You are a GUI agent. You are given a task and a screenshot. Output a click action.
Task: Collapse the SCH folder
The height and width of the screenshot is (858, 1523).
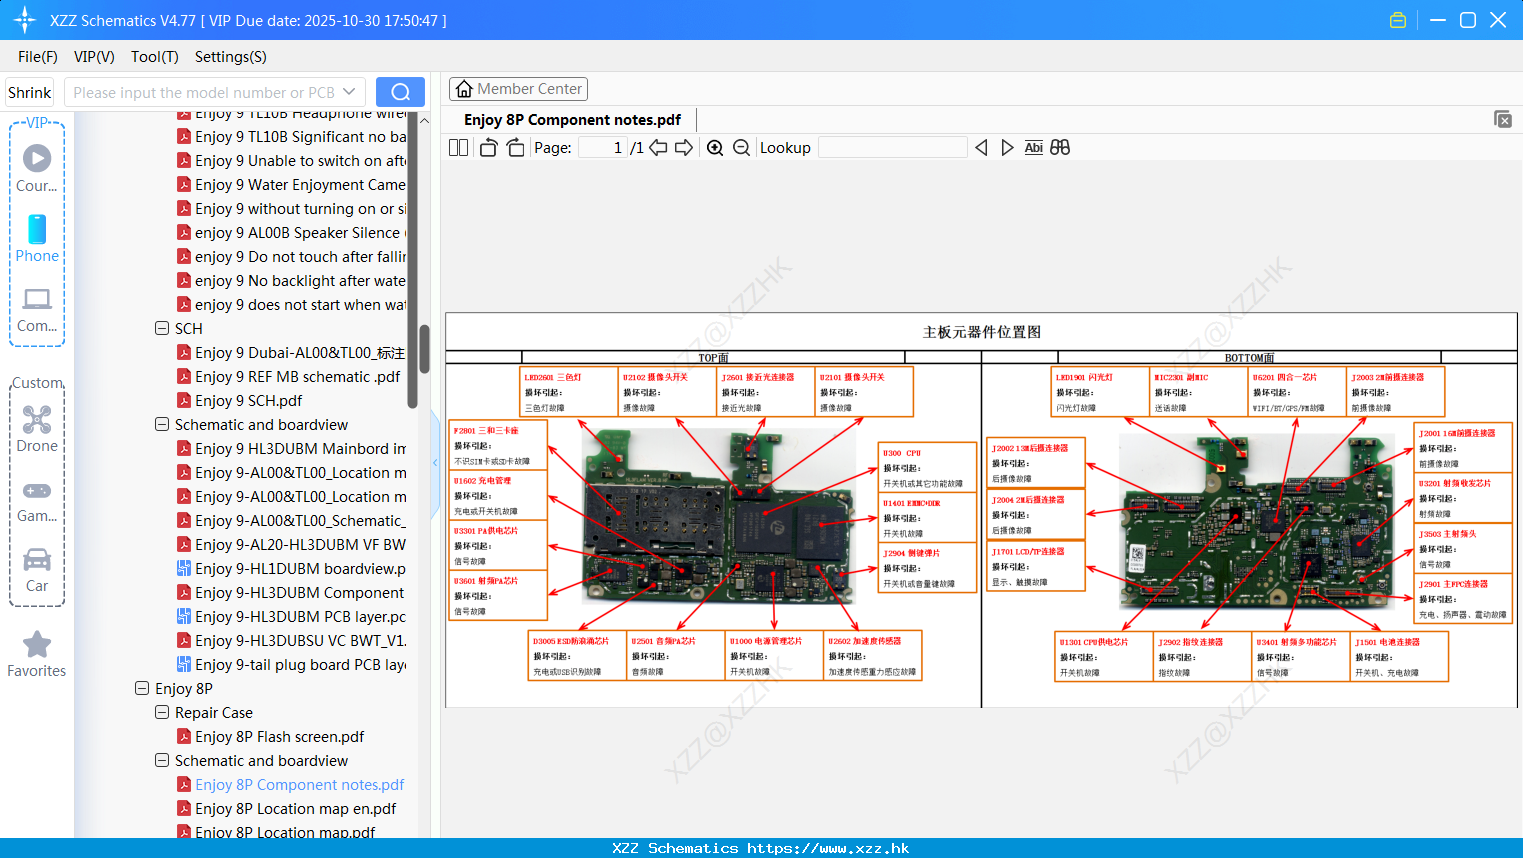click(x=162, y=328)
